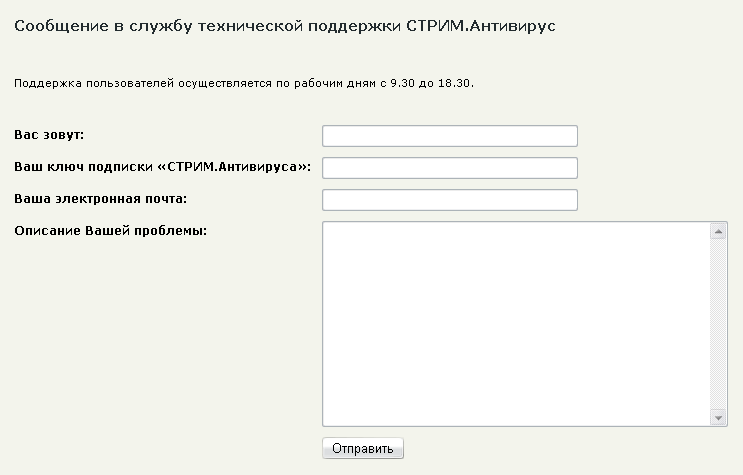Click the "Вас зовут:" label
Image resolution: width=743 pixels, height=475 pixels.
click(48, 135)
